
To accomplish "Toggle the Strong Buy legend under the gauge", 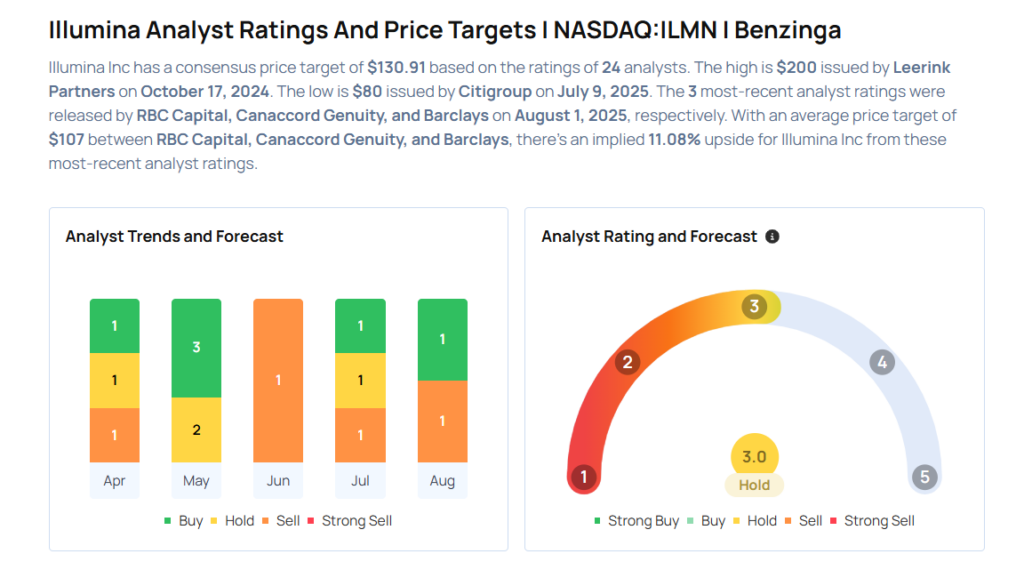I will 636,521.
